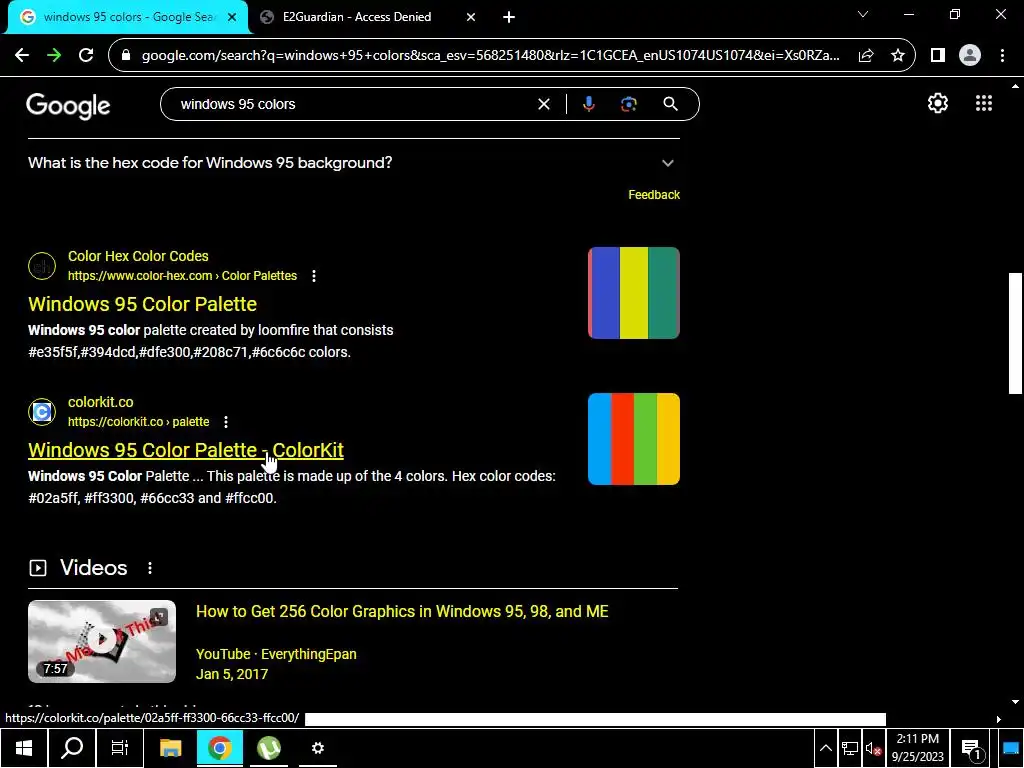1024x768 pixels.
Task: Start voice search with microphone icon
Action: (588, 104)
